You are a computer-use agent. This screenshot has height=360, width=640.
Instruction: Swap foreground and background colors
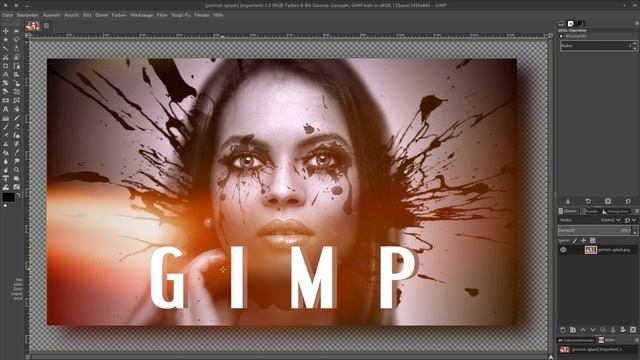pos(18,194)
